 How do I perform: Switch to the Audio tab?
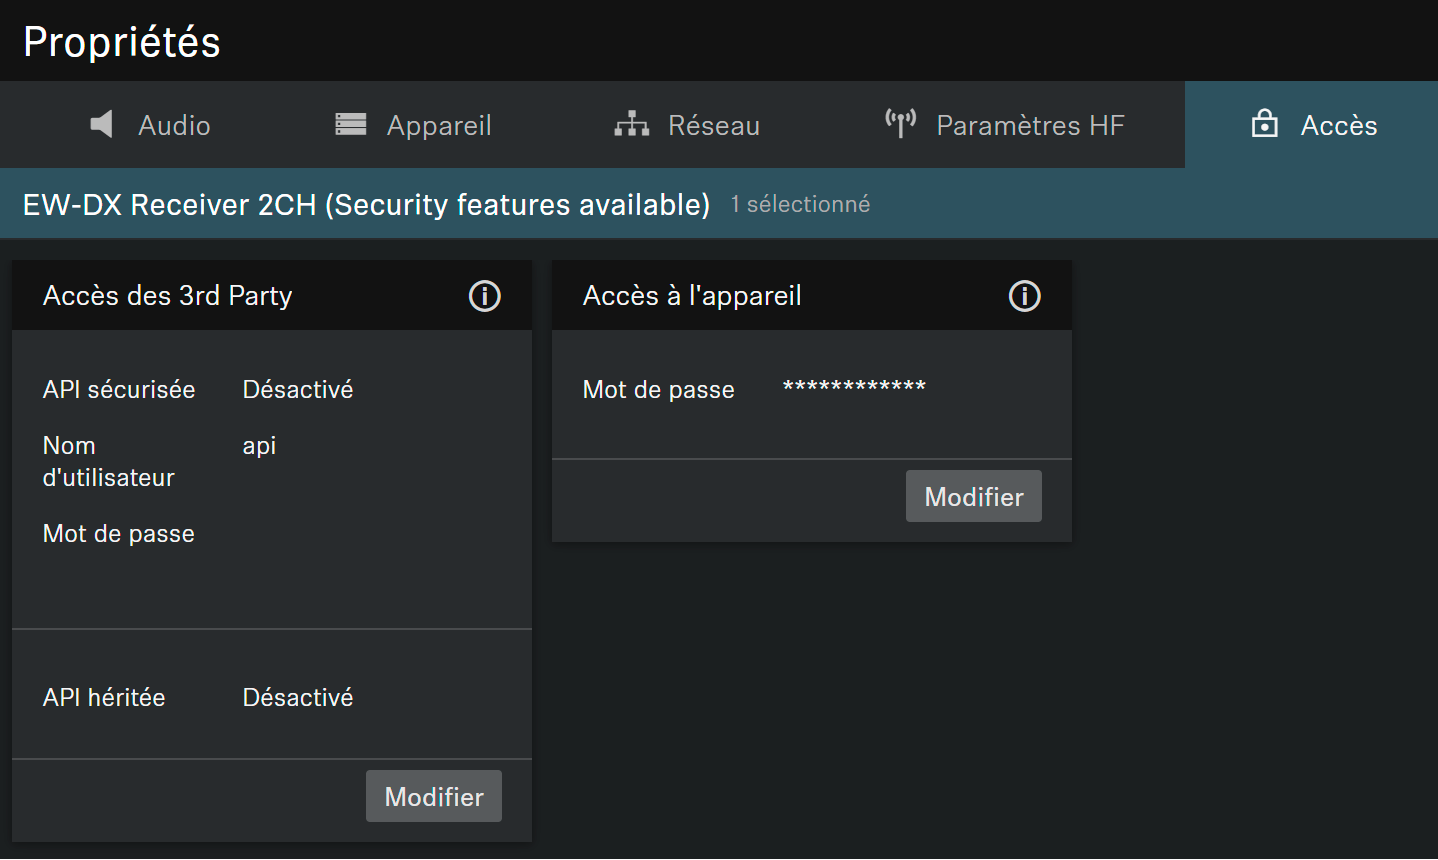174,126
